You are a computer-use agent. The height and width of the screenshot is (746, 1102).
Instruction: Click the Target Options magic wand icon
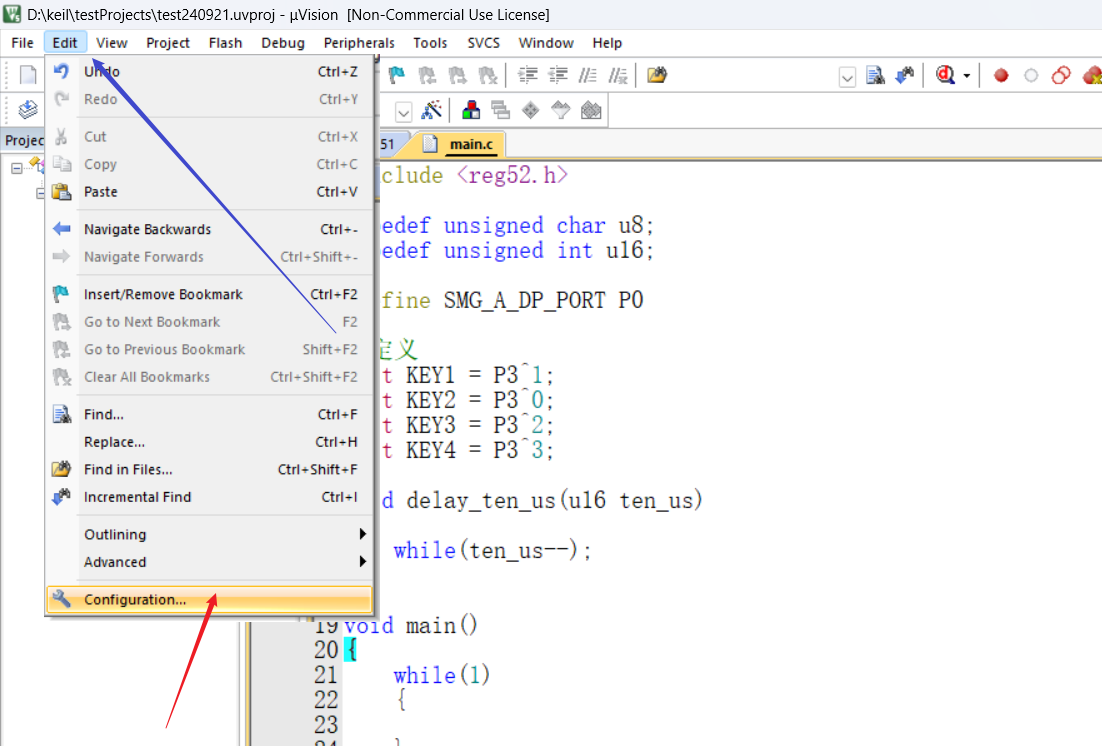[432, 110]
